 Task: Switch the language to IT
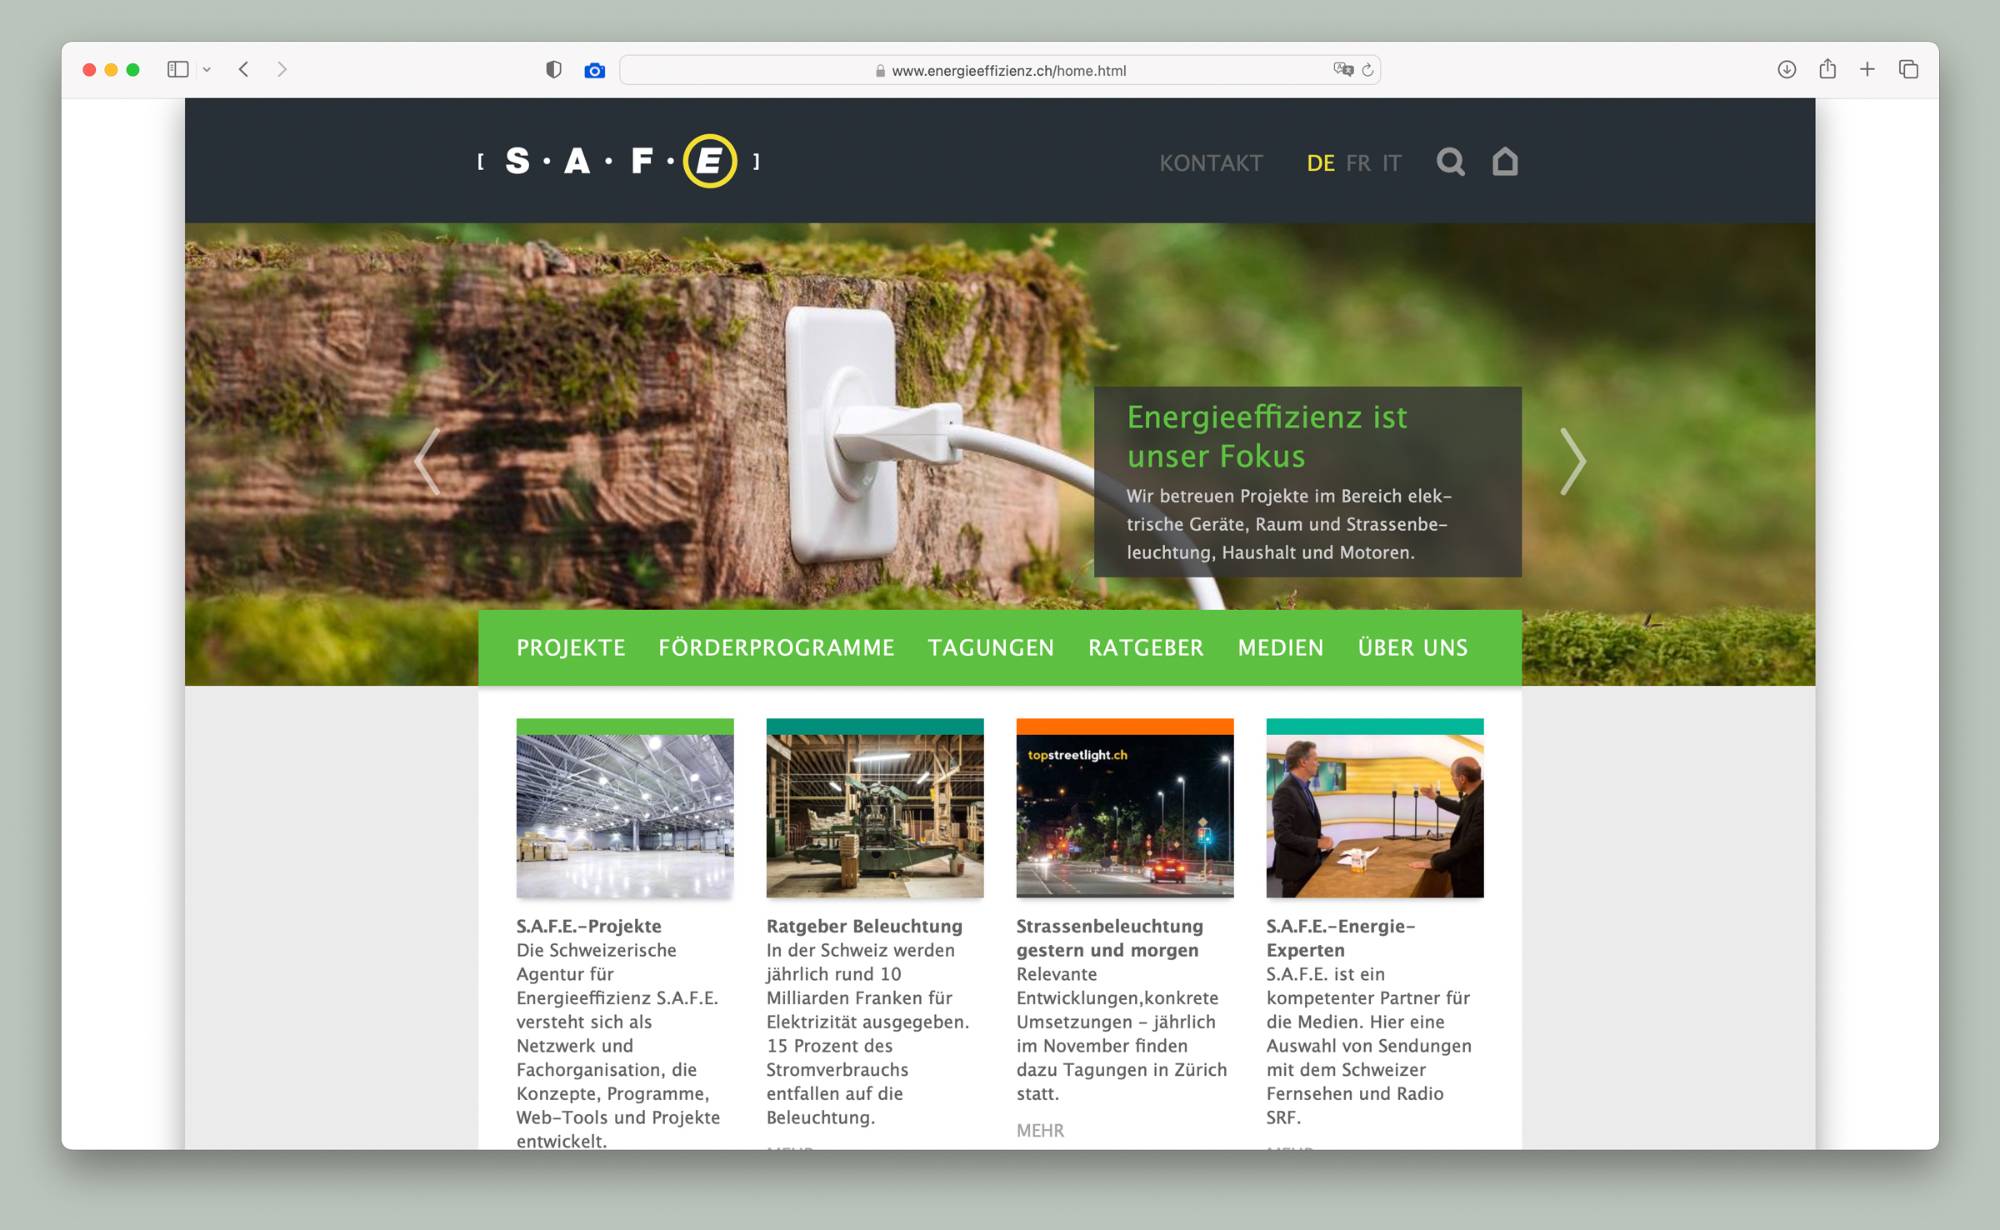click(1392, 163)
